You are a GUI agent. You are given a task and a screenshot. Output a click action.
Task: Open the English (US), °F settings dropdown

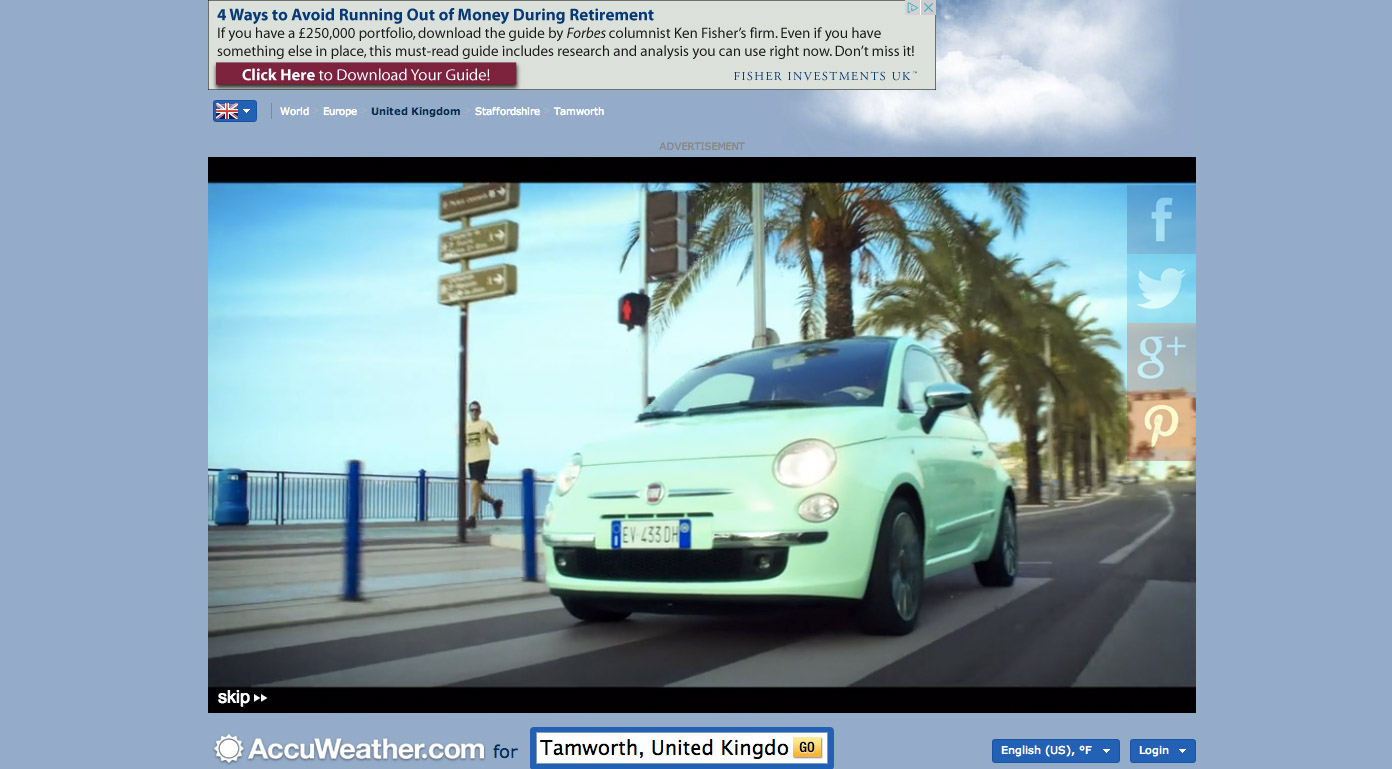(1056, 750)
